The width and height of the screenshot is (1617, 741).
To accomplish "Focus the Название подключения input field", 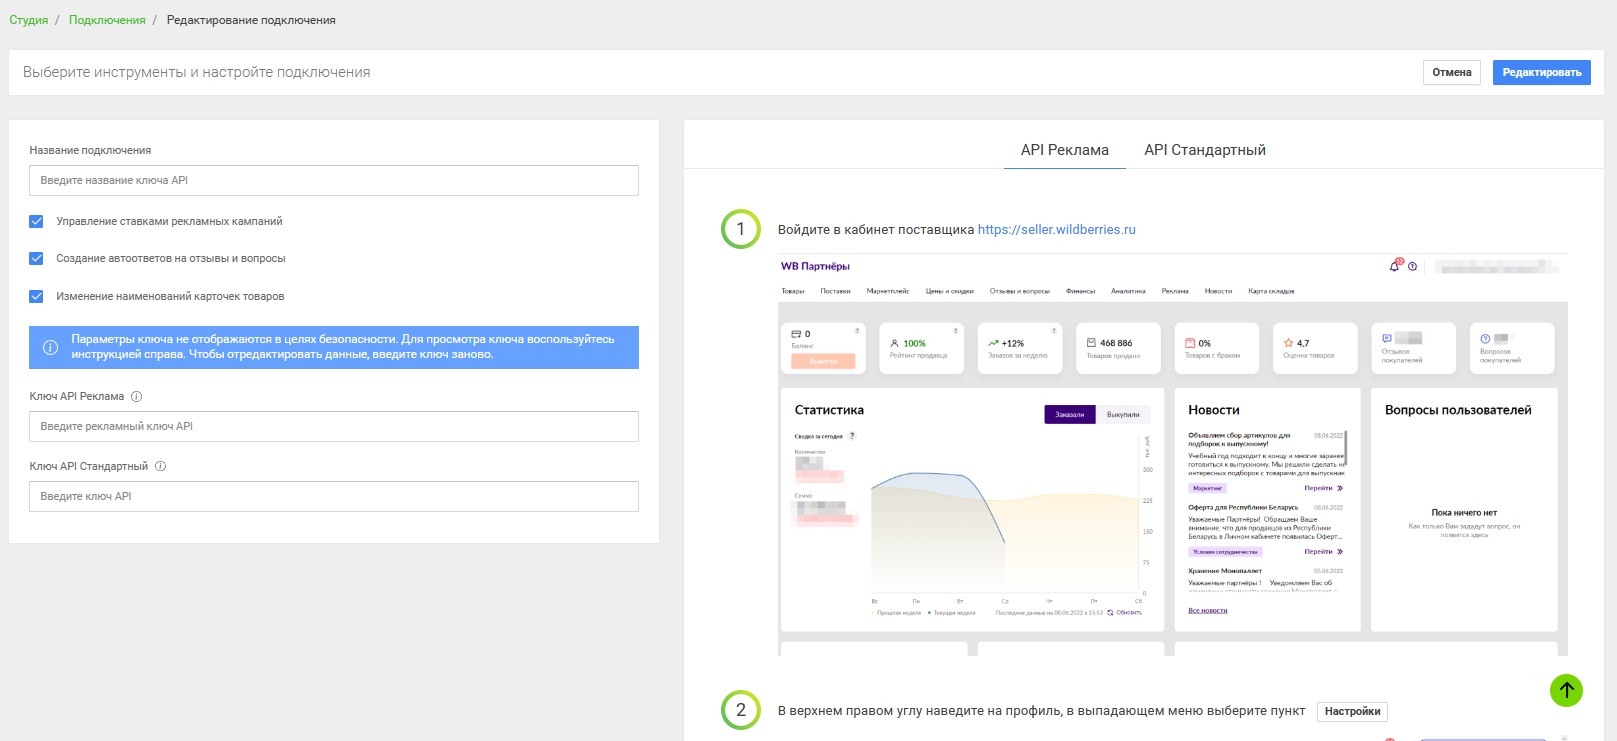I will 333,181.
